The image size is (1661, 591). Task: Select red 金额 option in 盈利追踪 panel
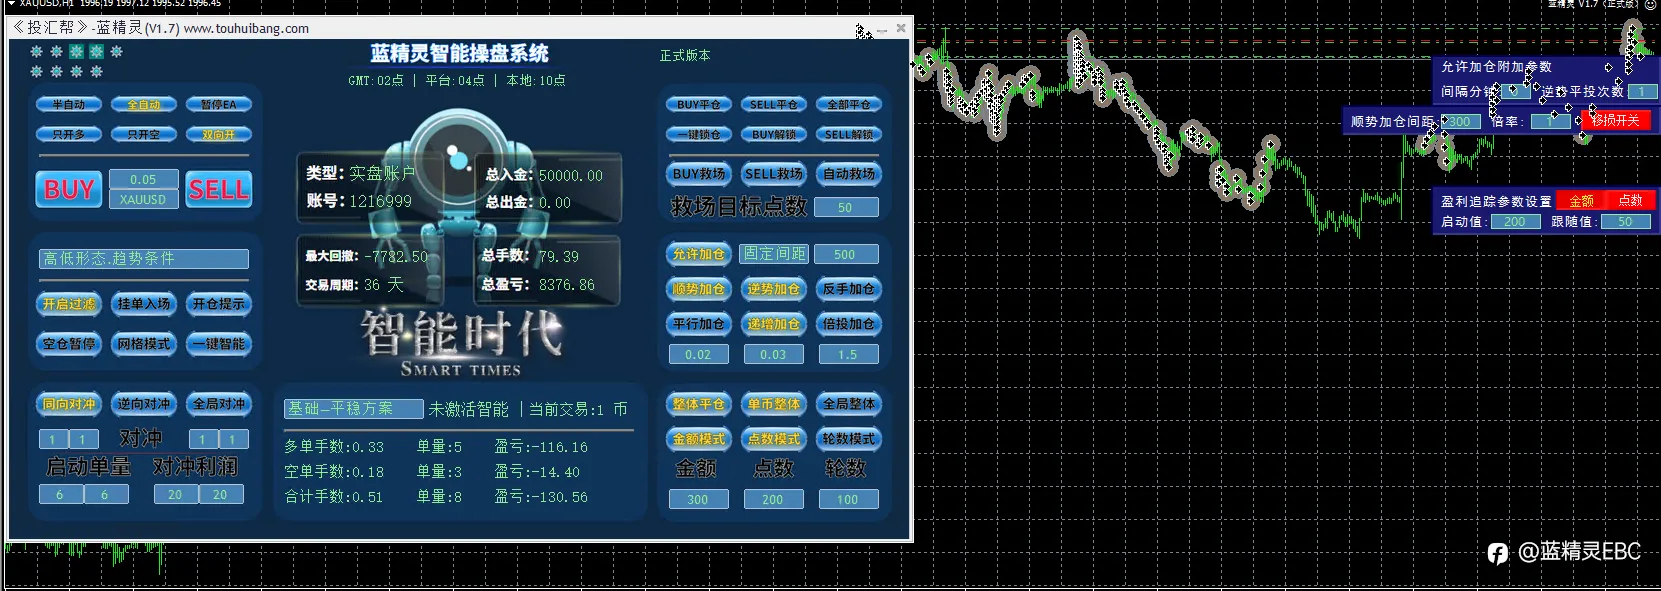(x=1582, y=201)
